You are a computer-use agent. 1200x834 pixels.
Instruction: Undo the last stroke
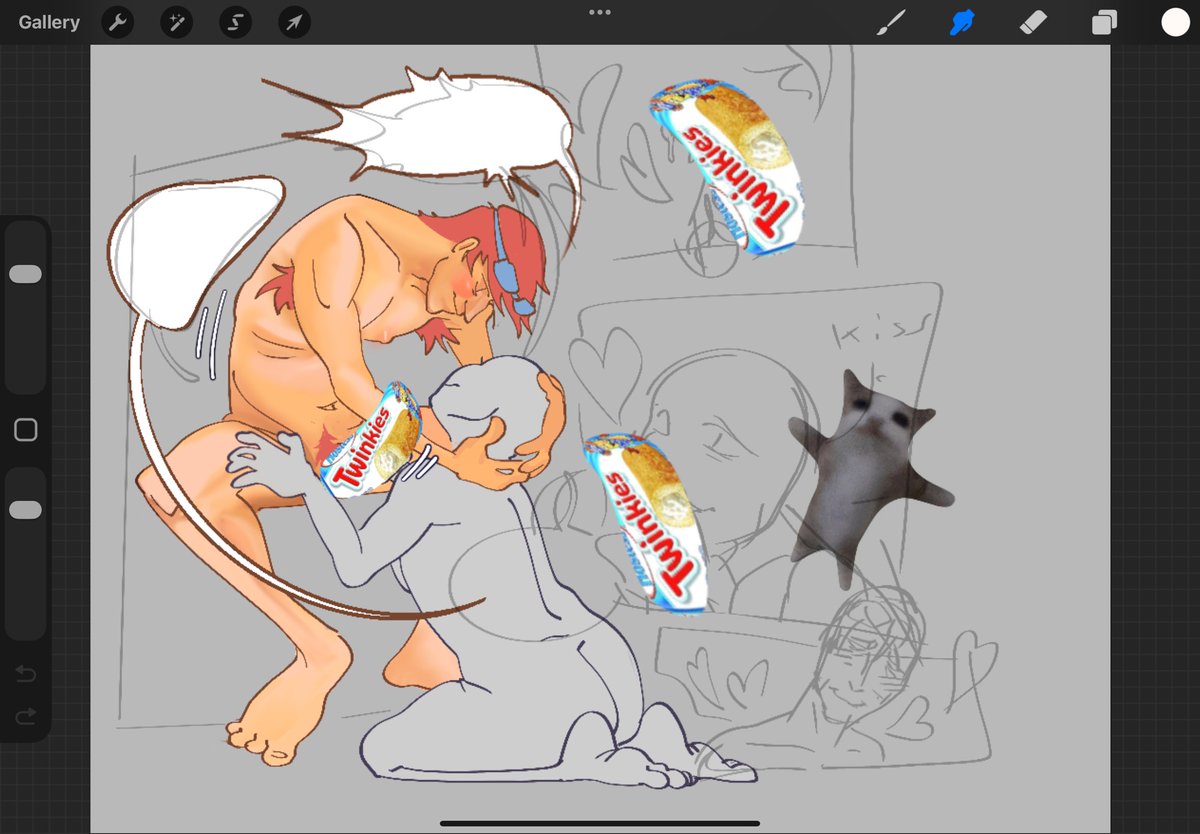26,675
